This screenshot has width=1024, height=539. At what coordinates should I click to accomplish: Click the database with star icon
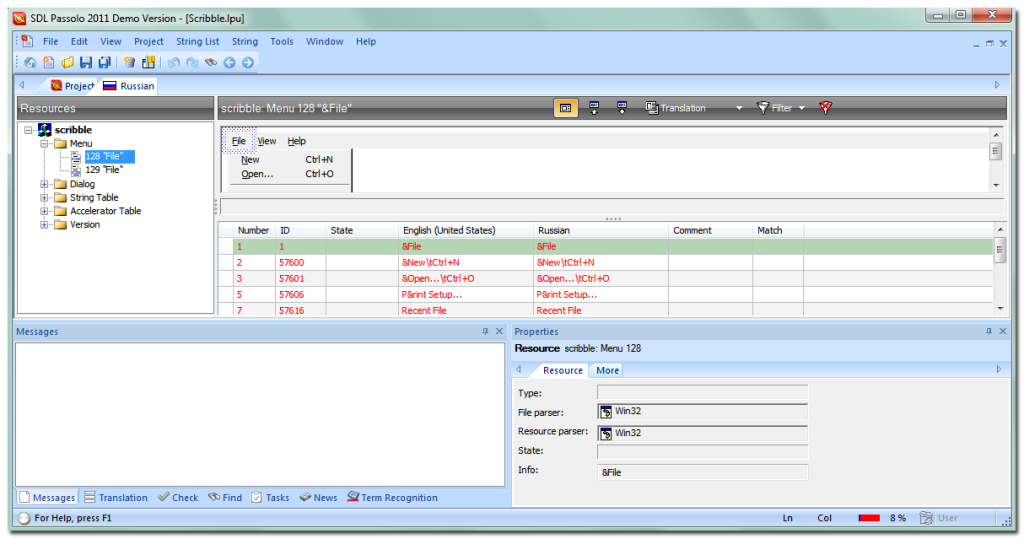(x=129, y=63)
